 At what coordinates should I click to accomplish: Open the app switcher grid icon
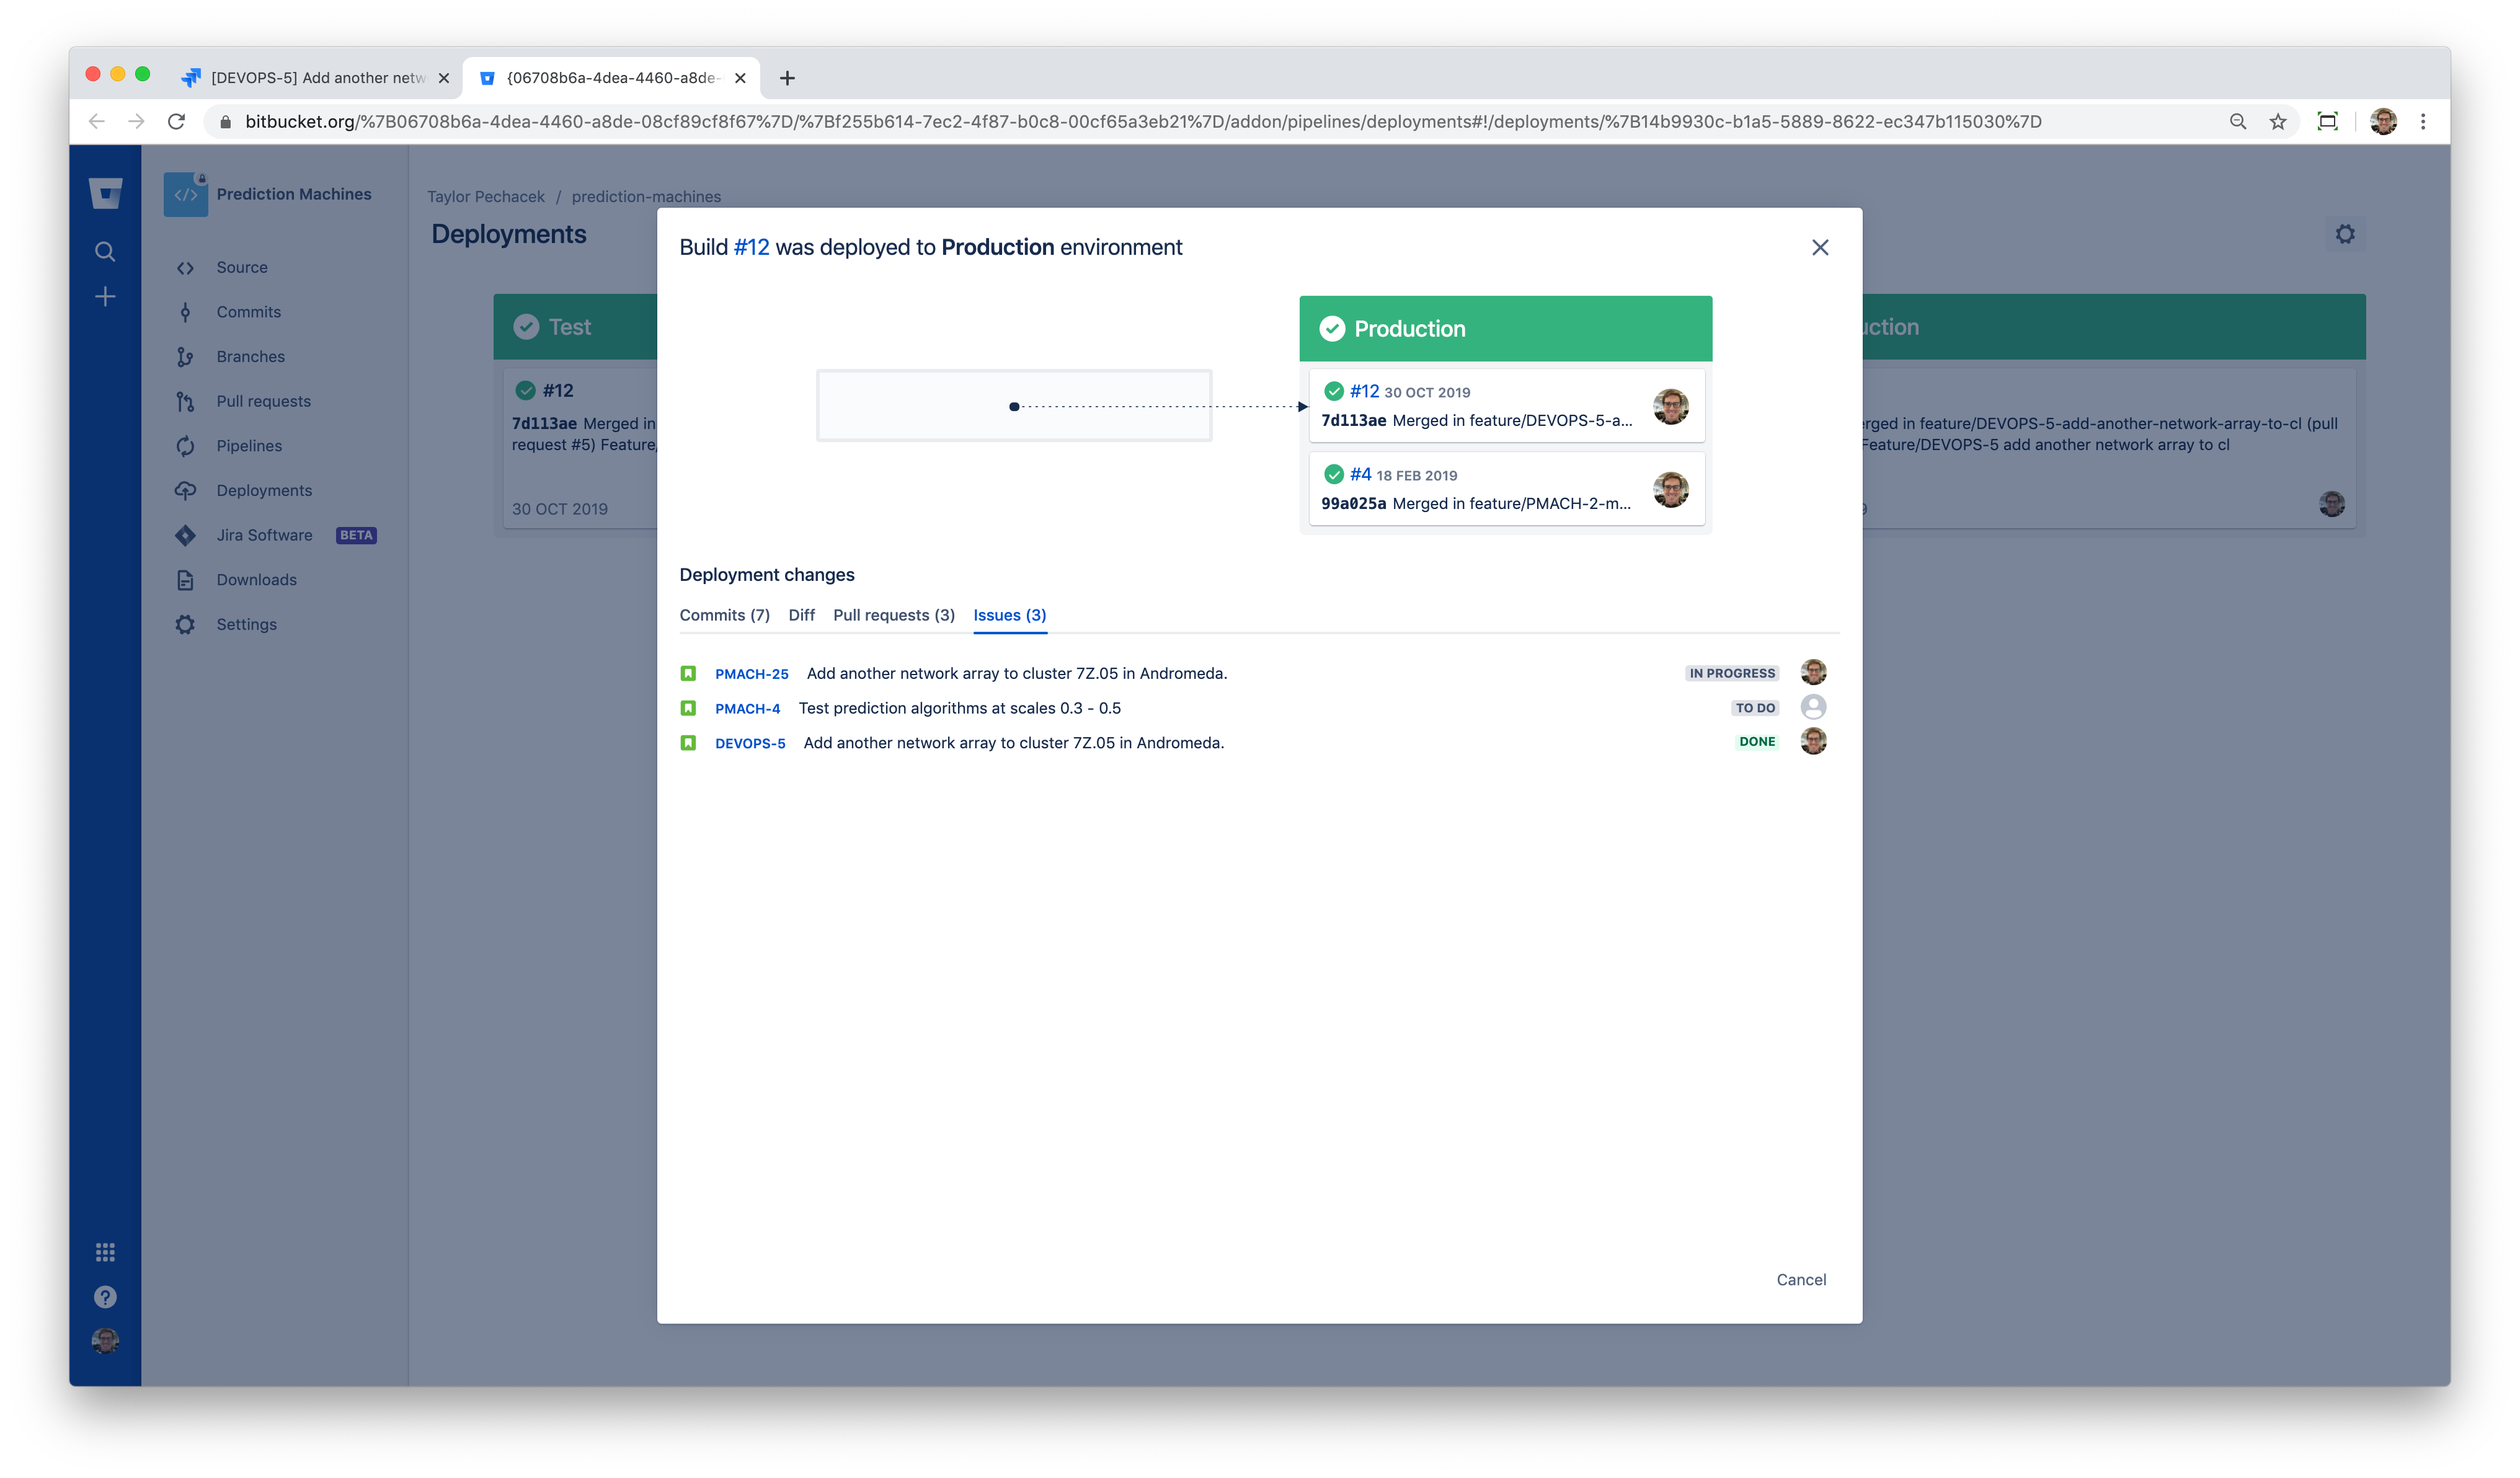coord(105,1252)
